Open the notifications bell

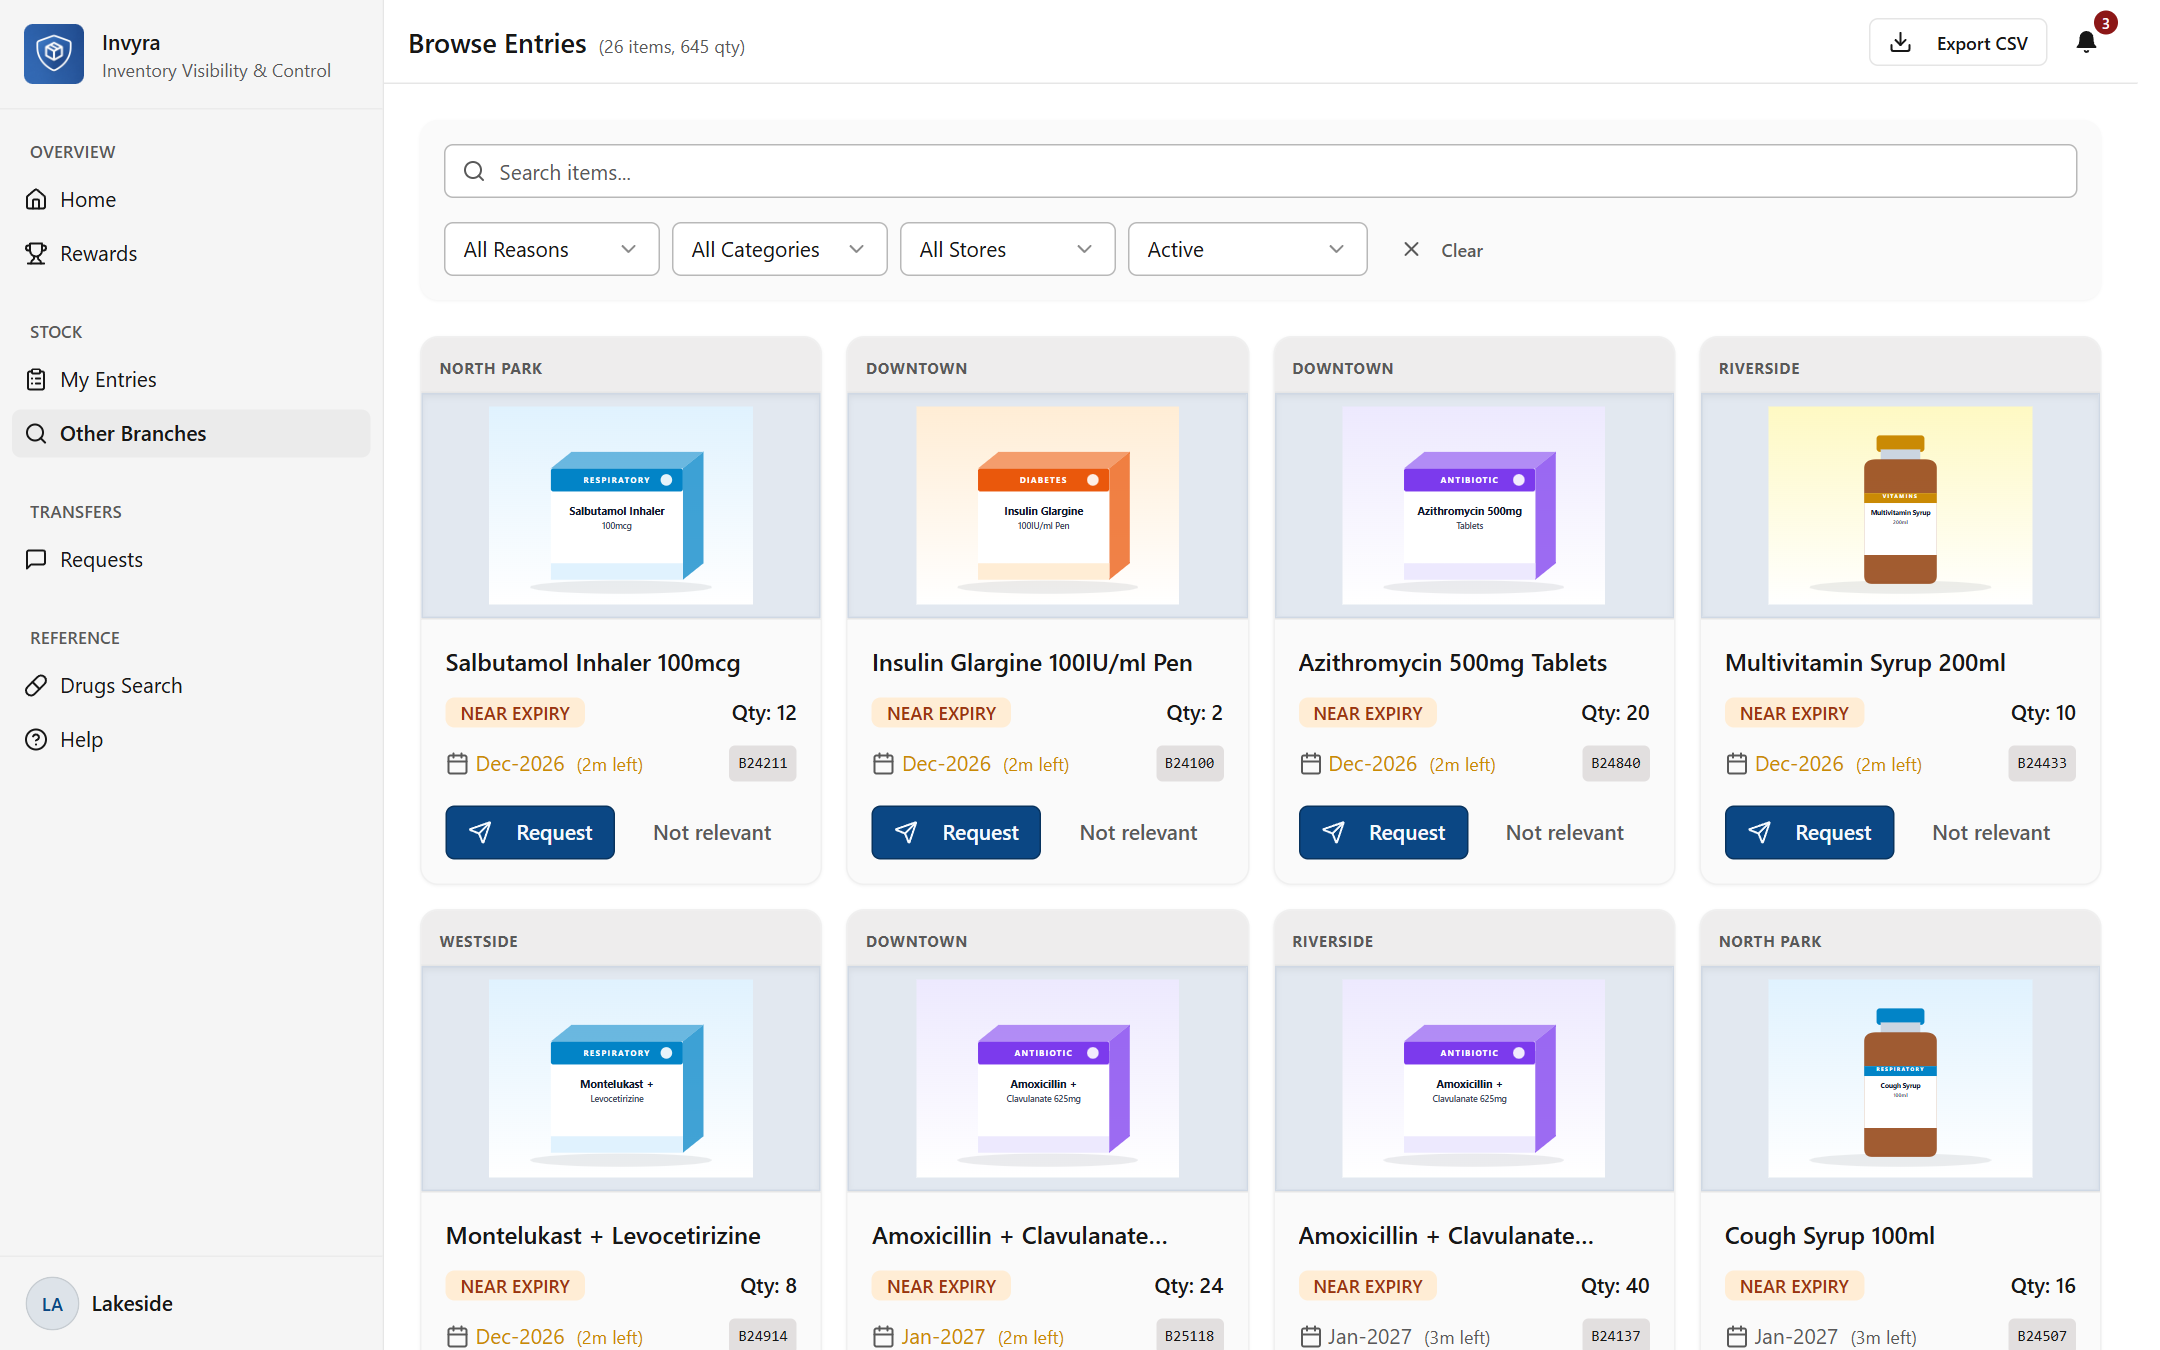[2086, 42]
